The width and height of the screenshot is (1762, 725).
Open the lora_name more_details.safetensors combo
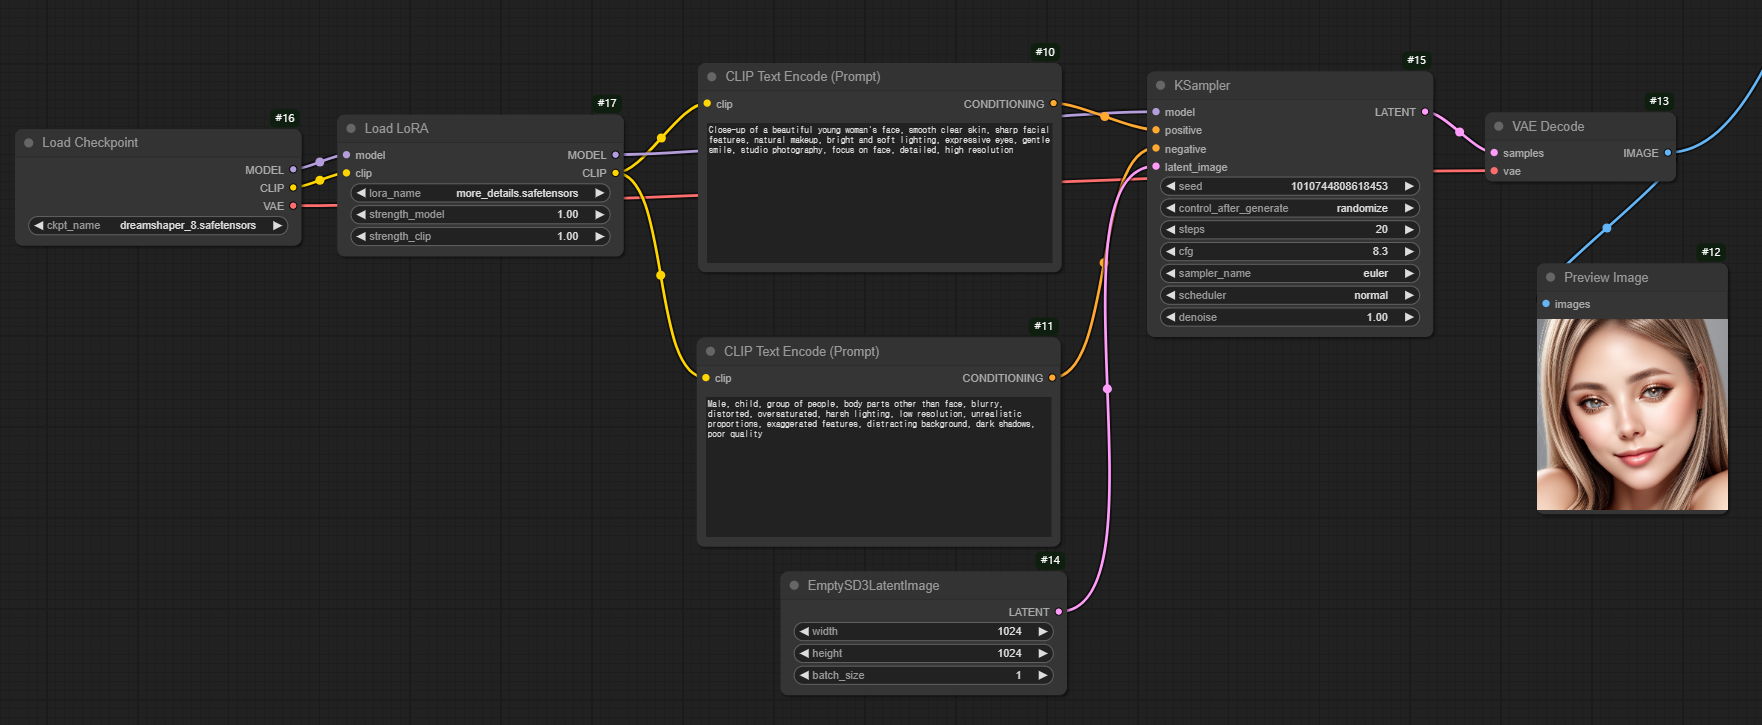[x=481, y=193]
